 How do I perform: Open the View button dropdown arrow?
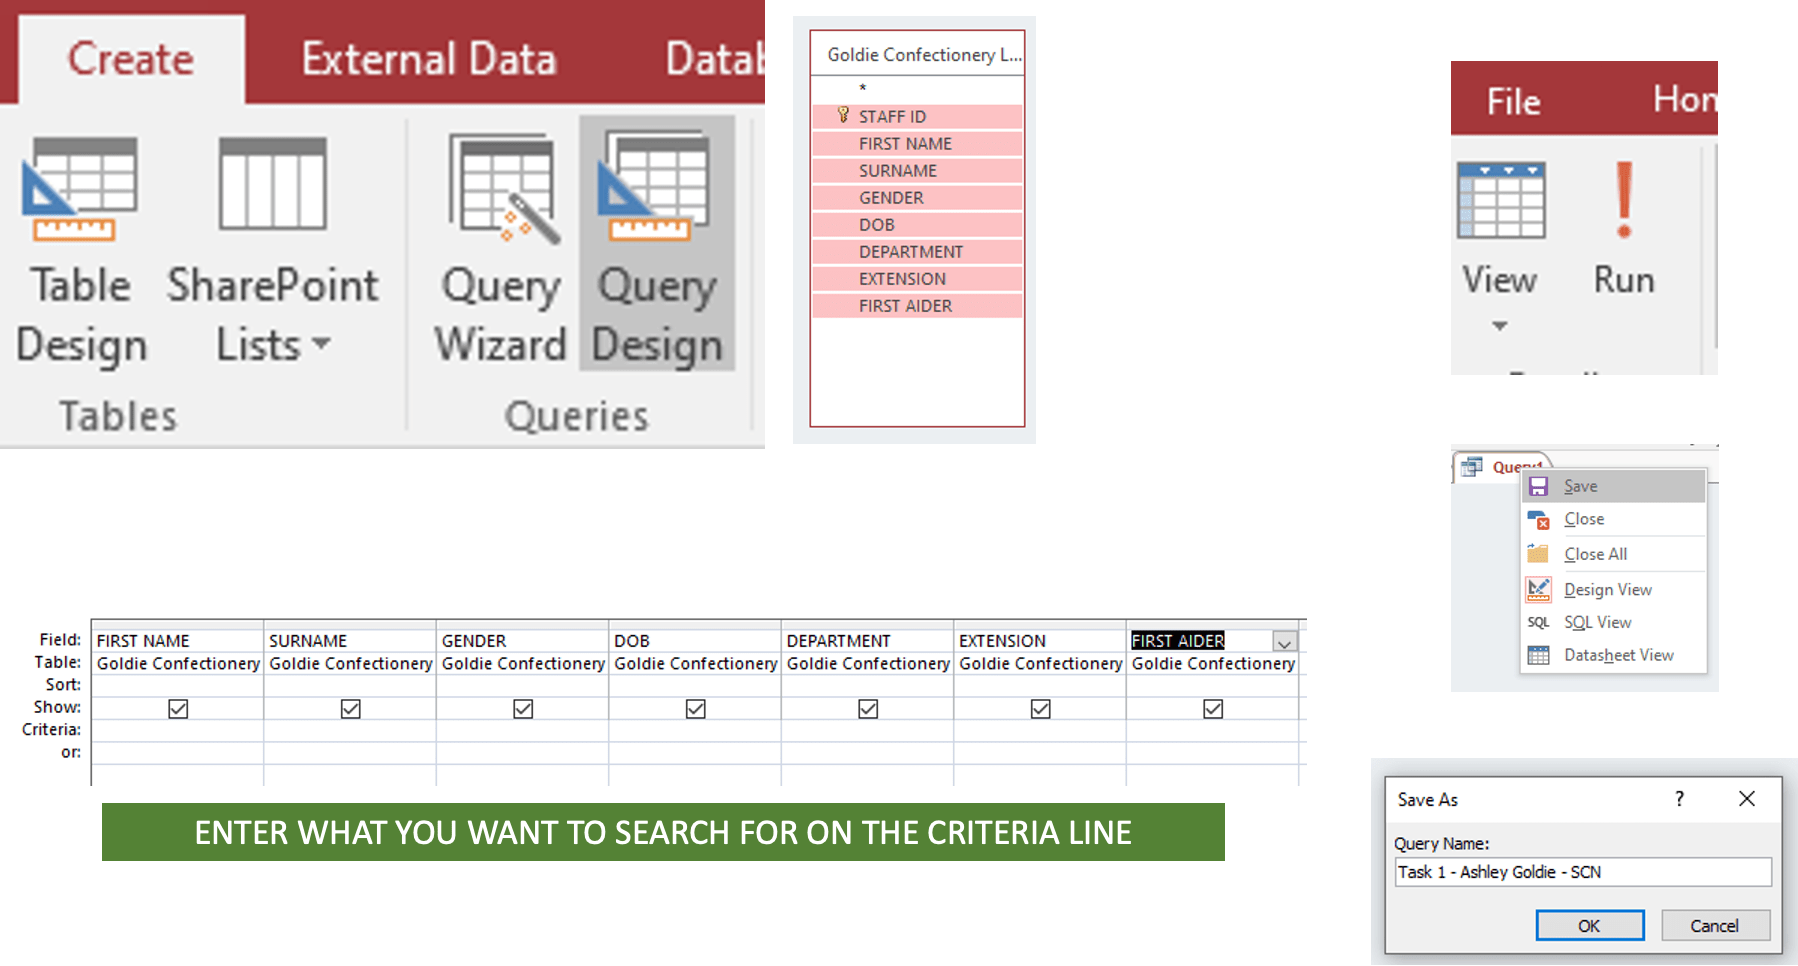1499,326
